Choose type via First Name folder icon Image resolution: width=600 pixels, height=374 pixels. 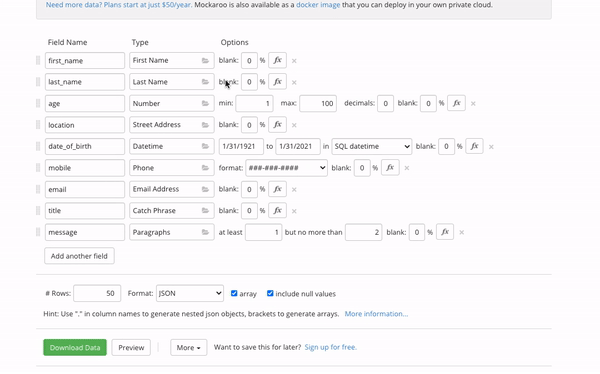point(205,60)
